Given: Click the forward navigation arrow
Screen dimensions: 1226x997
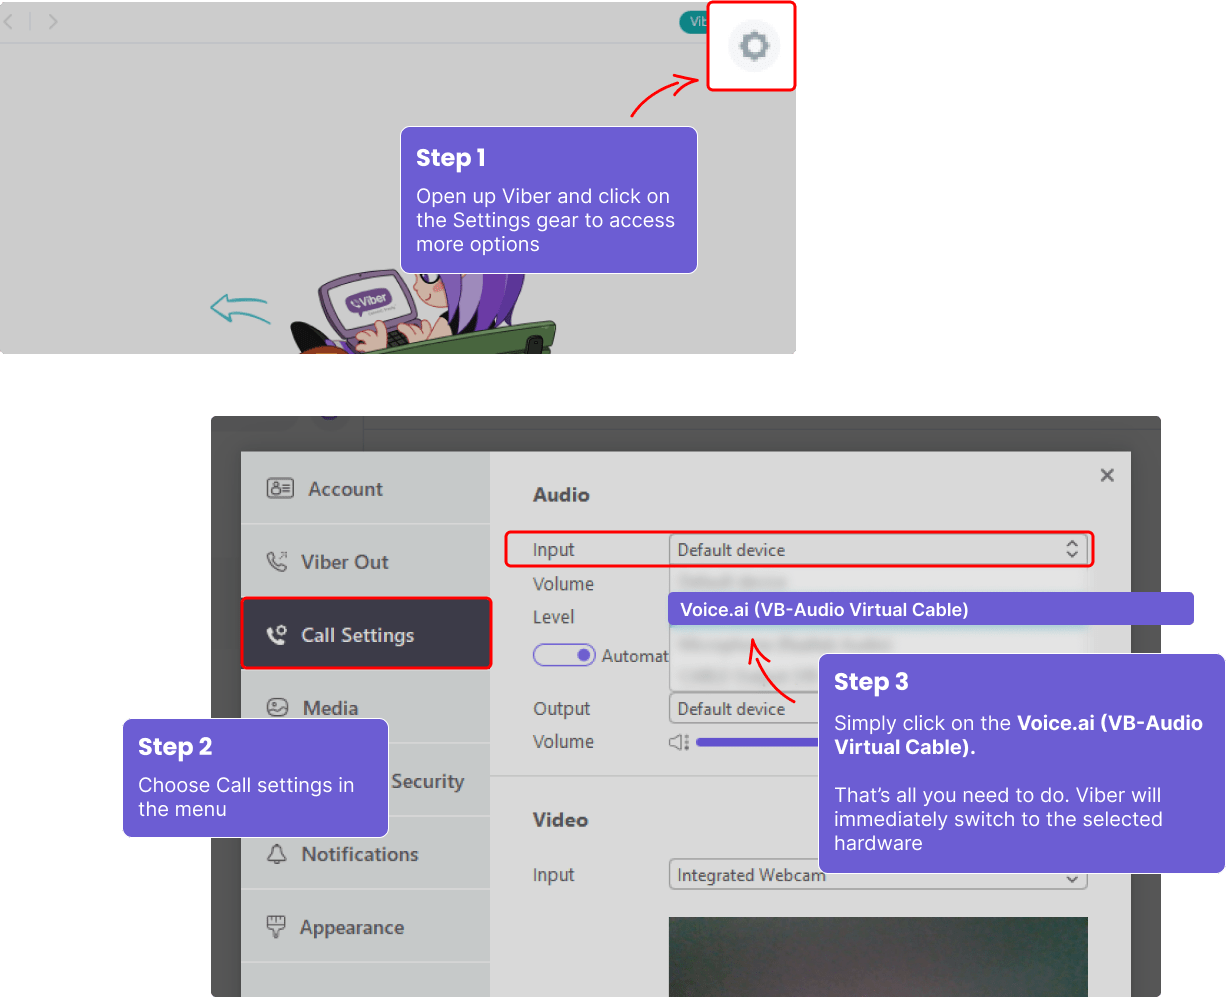Looking at the screenshot, I should coord(53,22).
